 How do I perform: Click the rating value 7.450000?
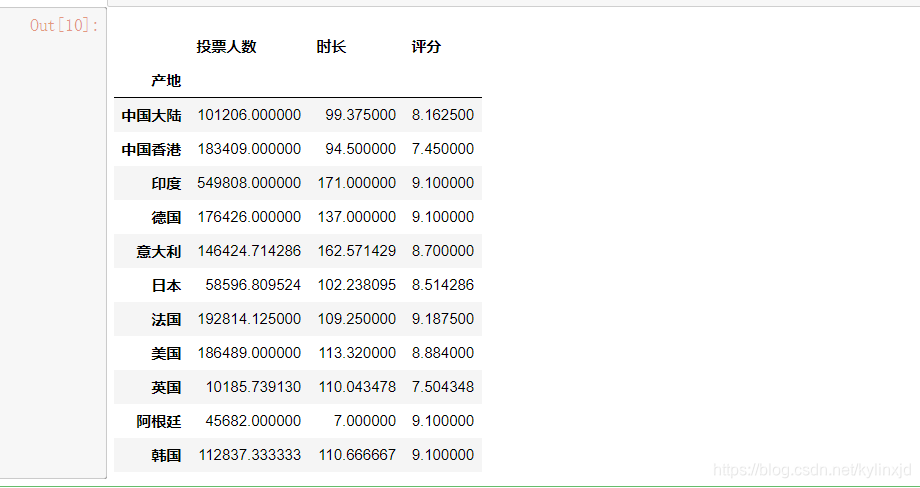click(443, 149)
